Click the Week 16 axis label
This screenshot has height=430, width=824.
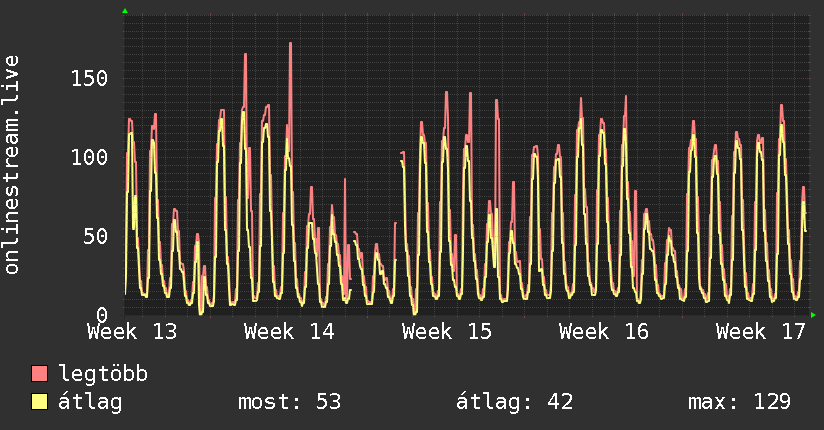604,332
